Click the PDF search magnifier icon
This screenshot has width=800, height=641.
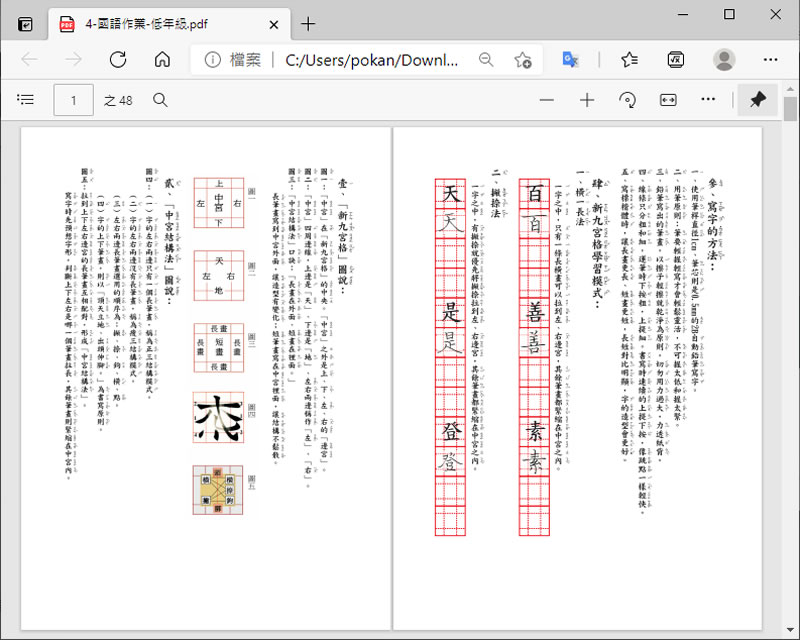tap(160, 100)
